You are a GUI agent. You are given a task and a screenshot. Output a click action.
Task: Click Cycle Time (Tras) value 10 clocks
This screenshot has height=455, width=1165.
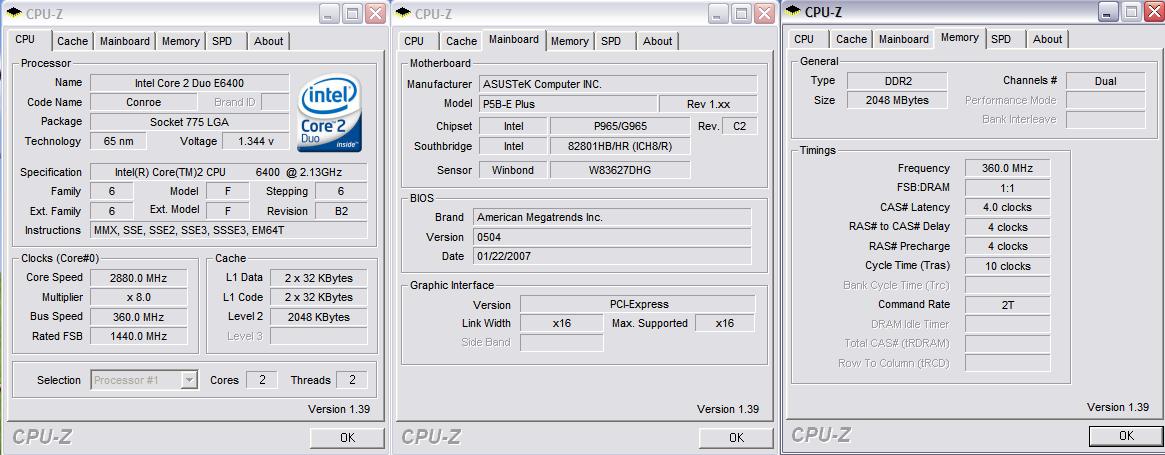(x=1007, y=266)
